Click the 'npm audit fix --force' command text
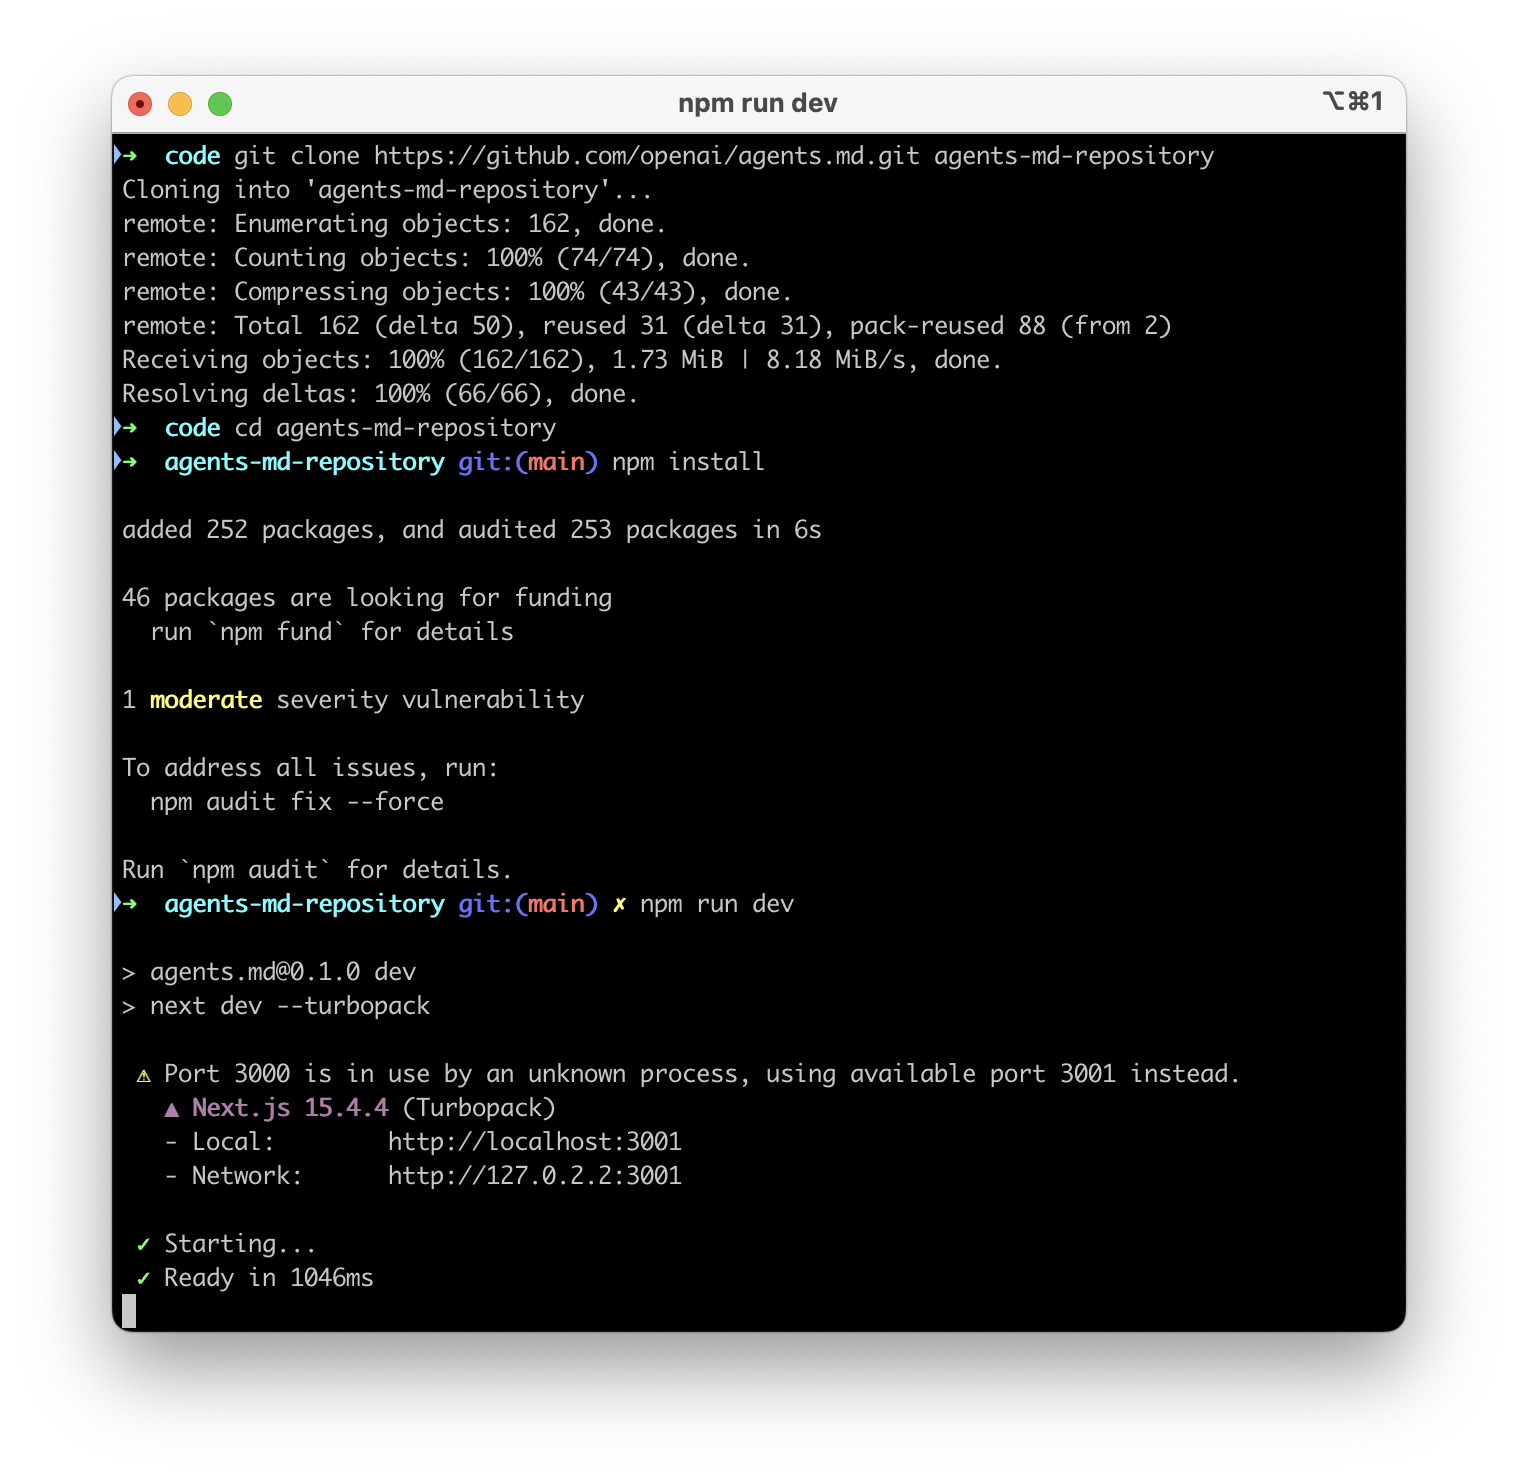Screen dimensions: 1518x1480 [x=296, y=802]
